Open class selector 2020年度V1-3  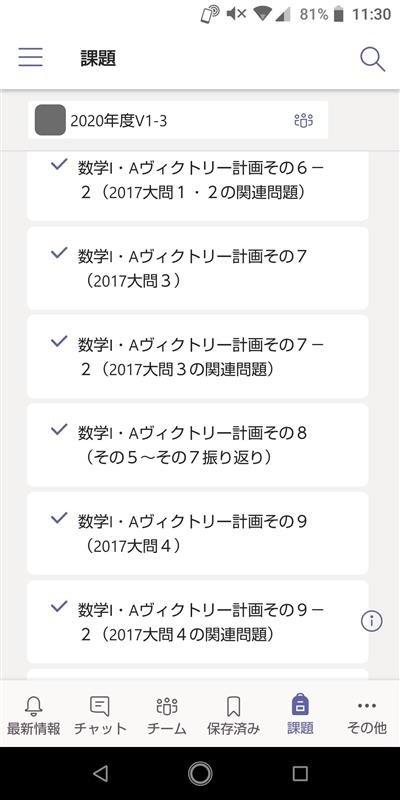pyautogui.click(x=178, y=120)
